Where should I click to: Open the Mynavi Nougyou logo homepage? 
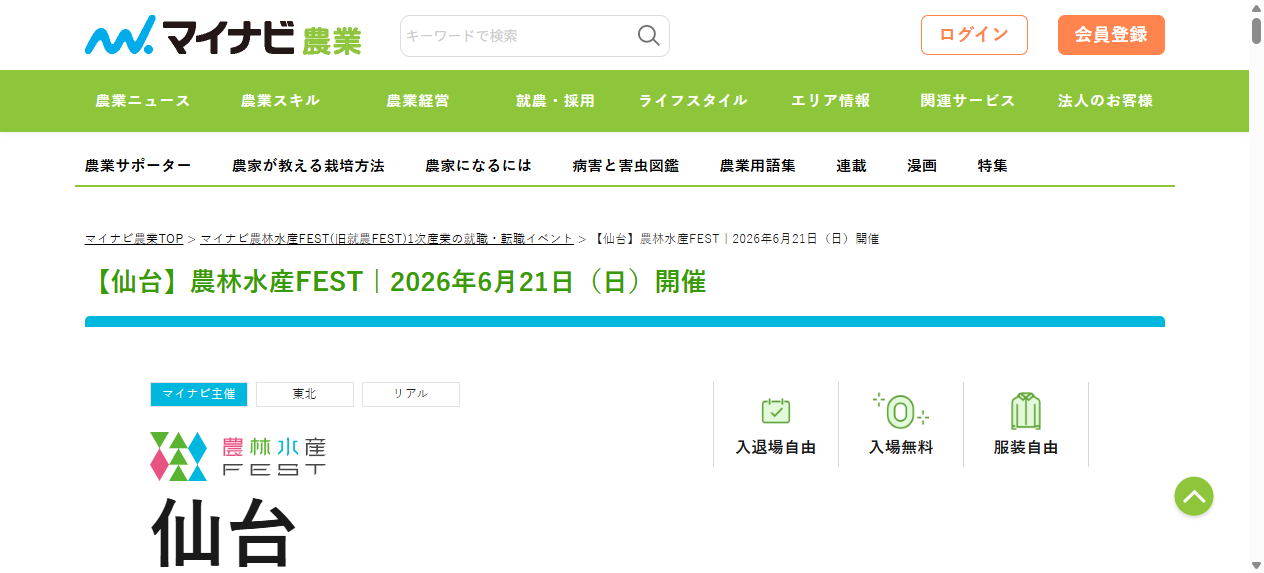click(223, 35)
